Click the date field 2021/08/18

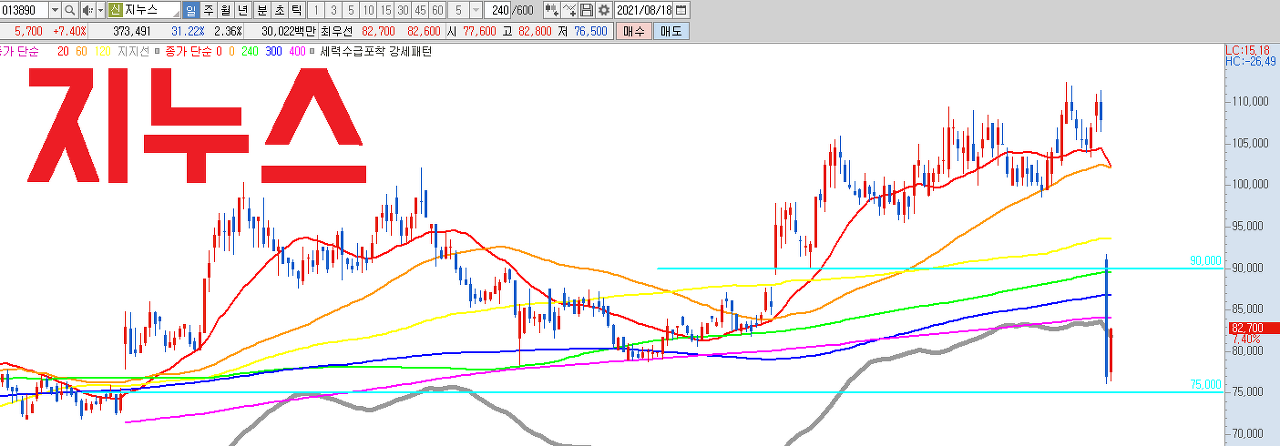(x=644, y=10)
